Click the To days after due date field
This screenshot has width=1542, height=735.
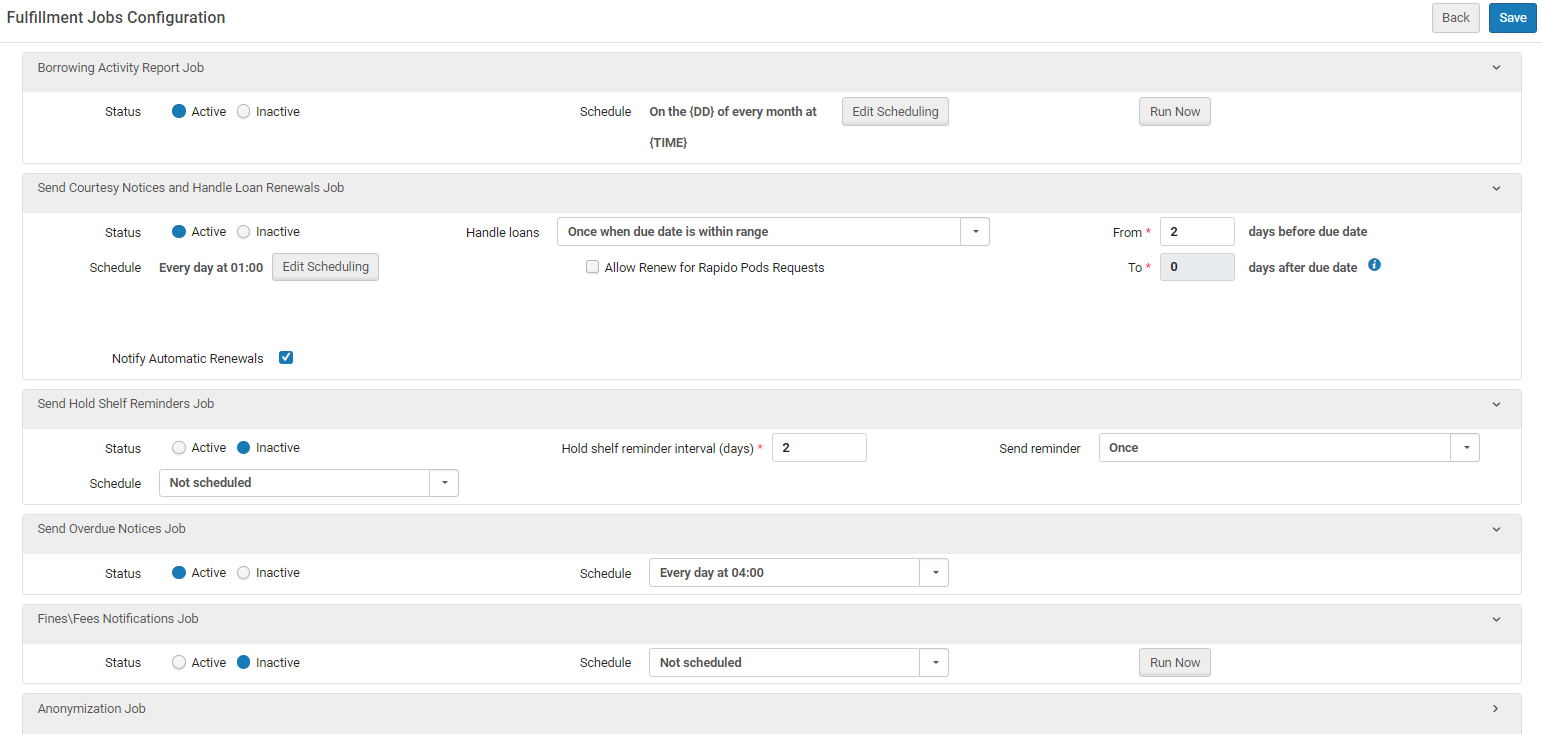coord(1197,267)
